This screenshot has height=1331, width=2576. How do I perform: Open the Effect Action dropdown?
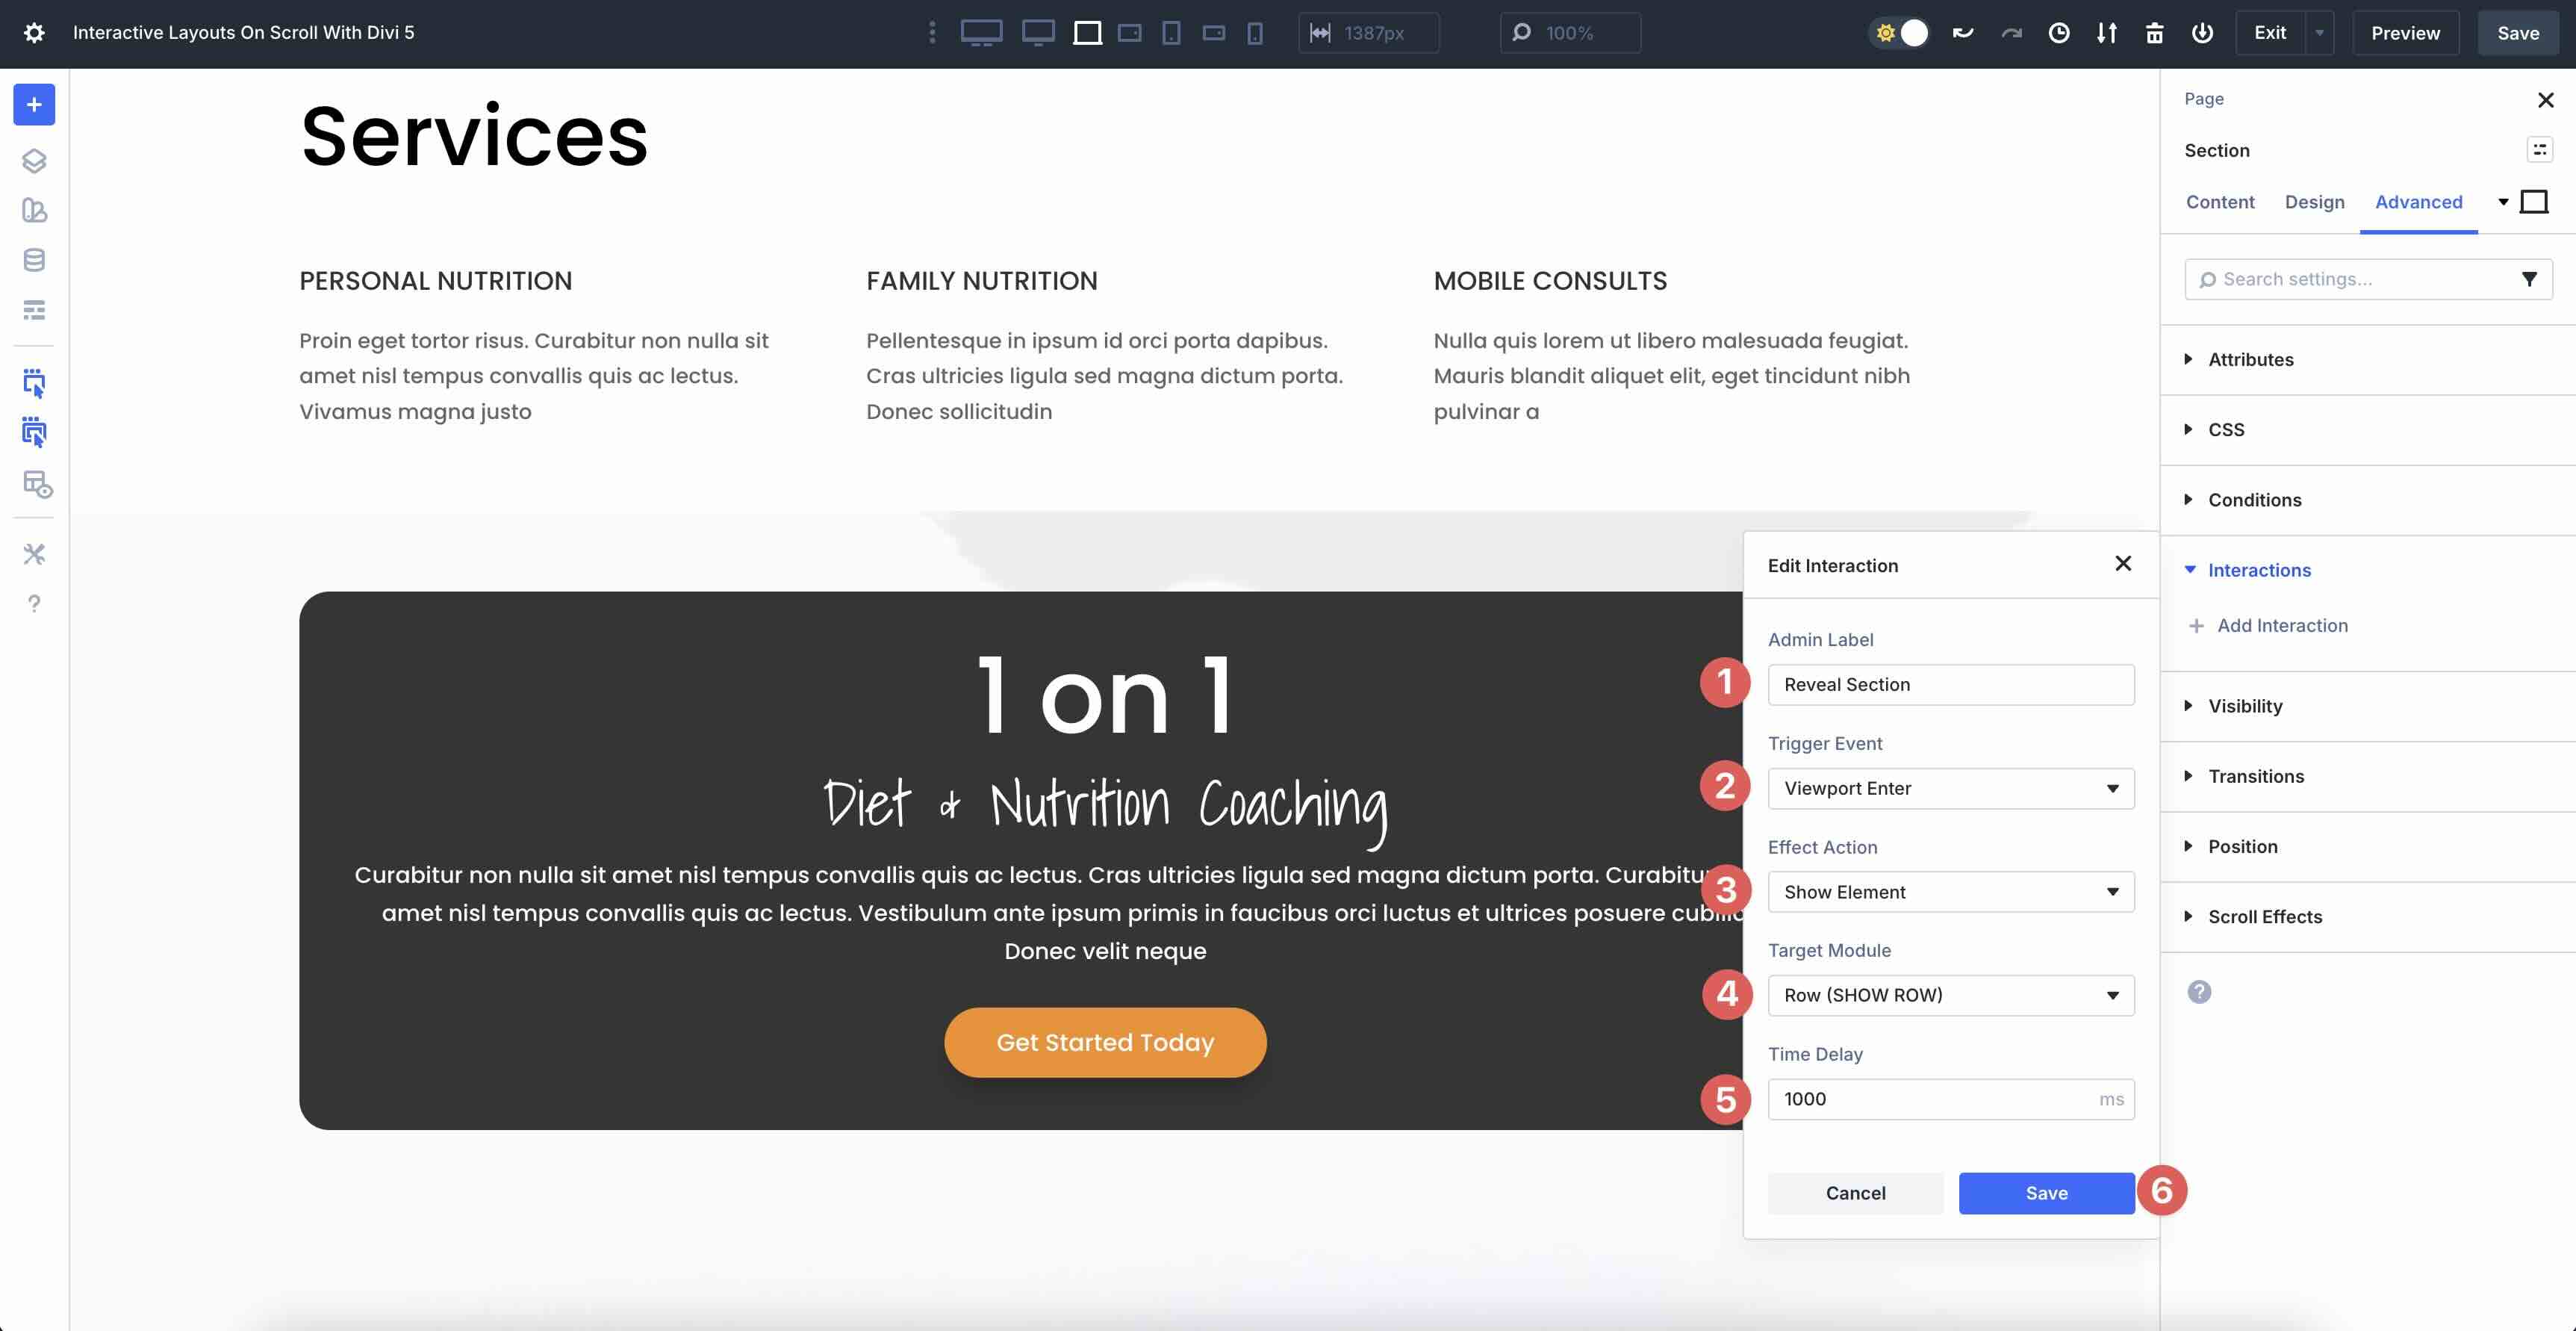(1950, 892)
